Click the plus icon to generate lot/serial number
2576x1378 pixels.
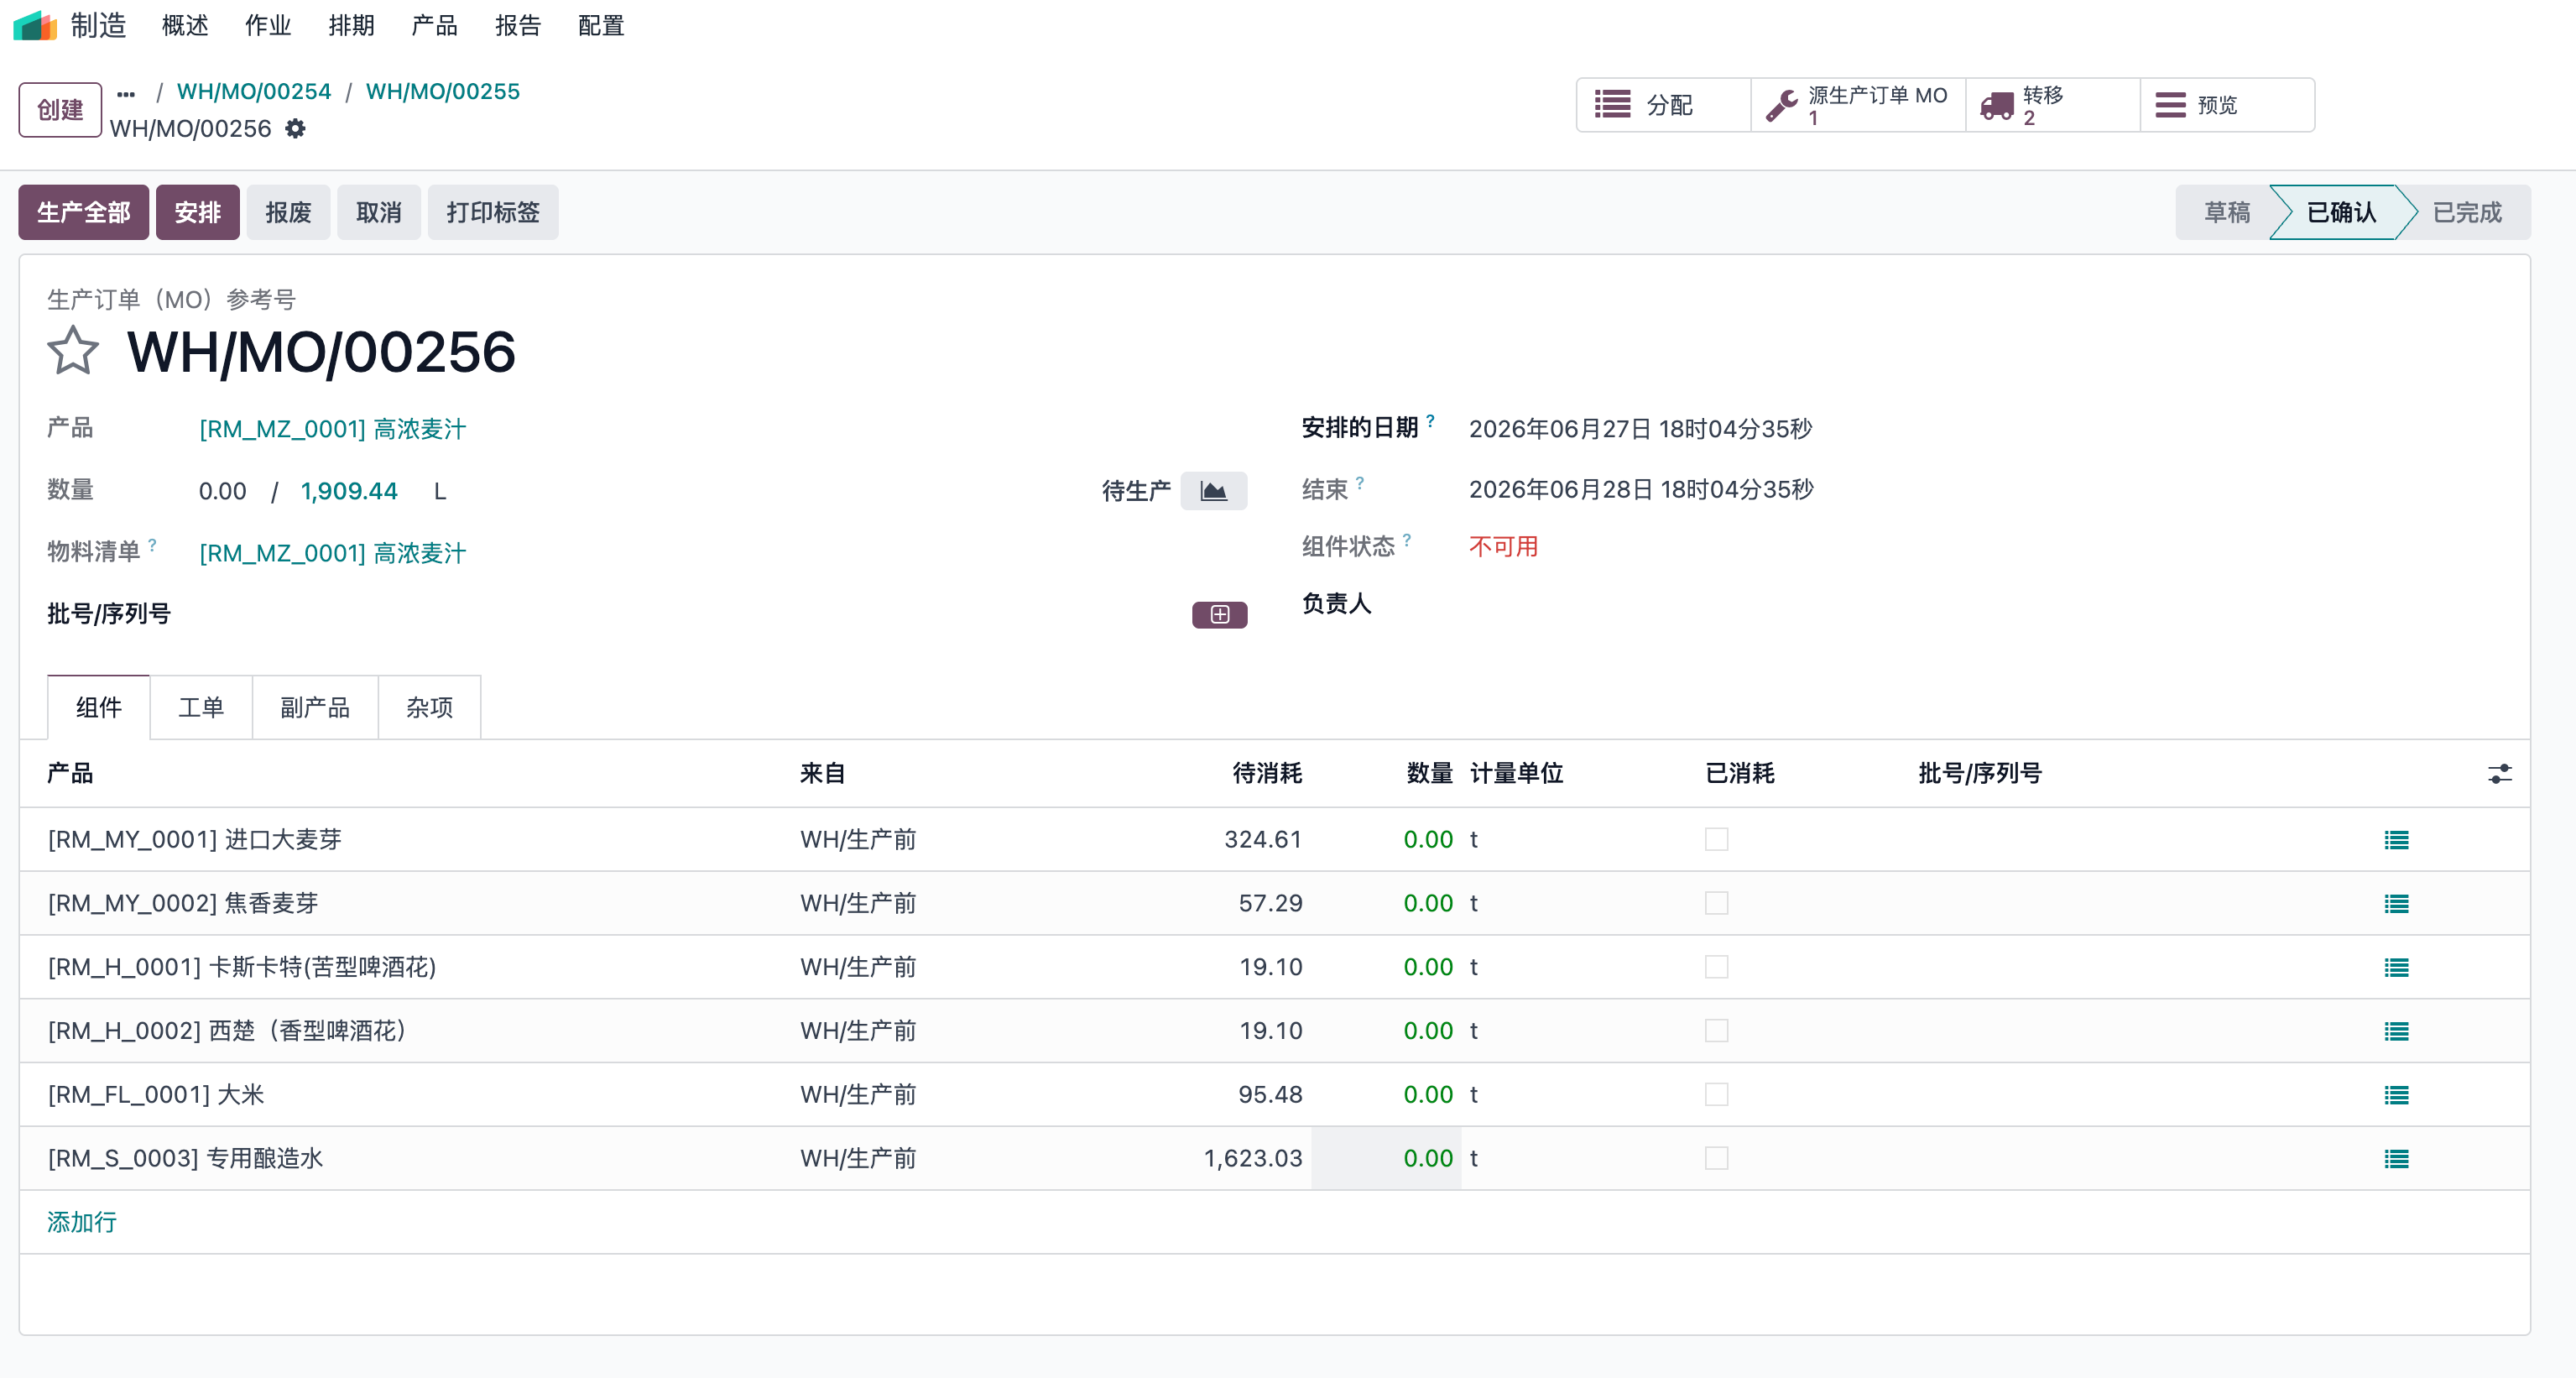click(1219, 614)
